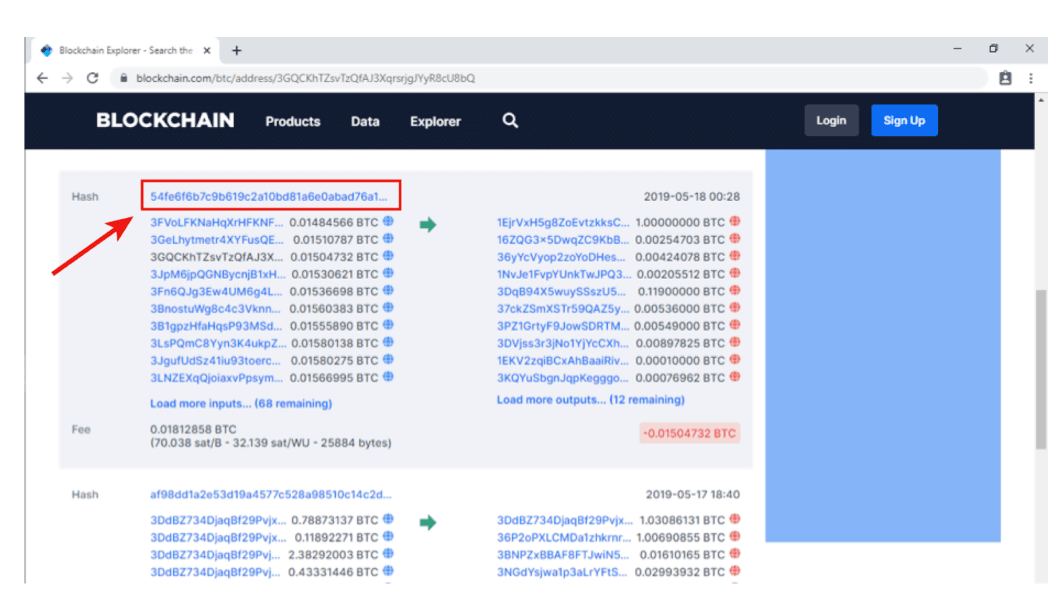Click the fee value 0.01812858 BTC
This screenshot has width=1052, height=592.
(x=193, y=430)
